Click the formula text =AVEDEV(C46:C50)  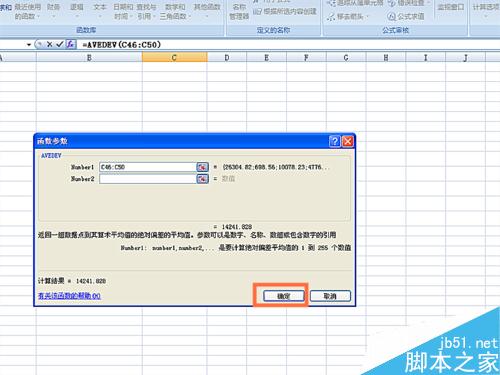pos(122,45)
